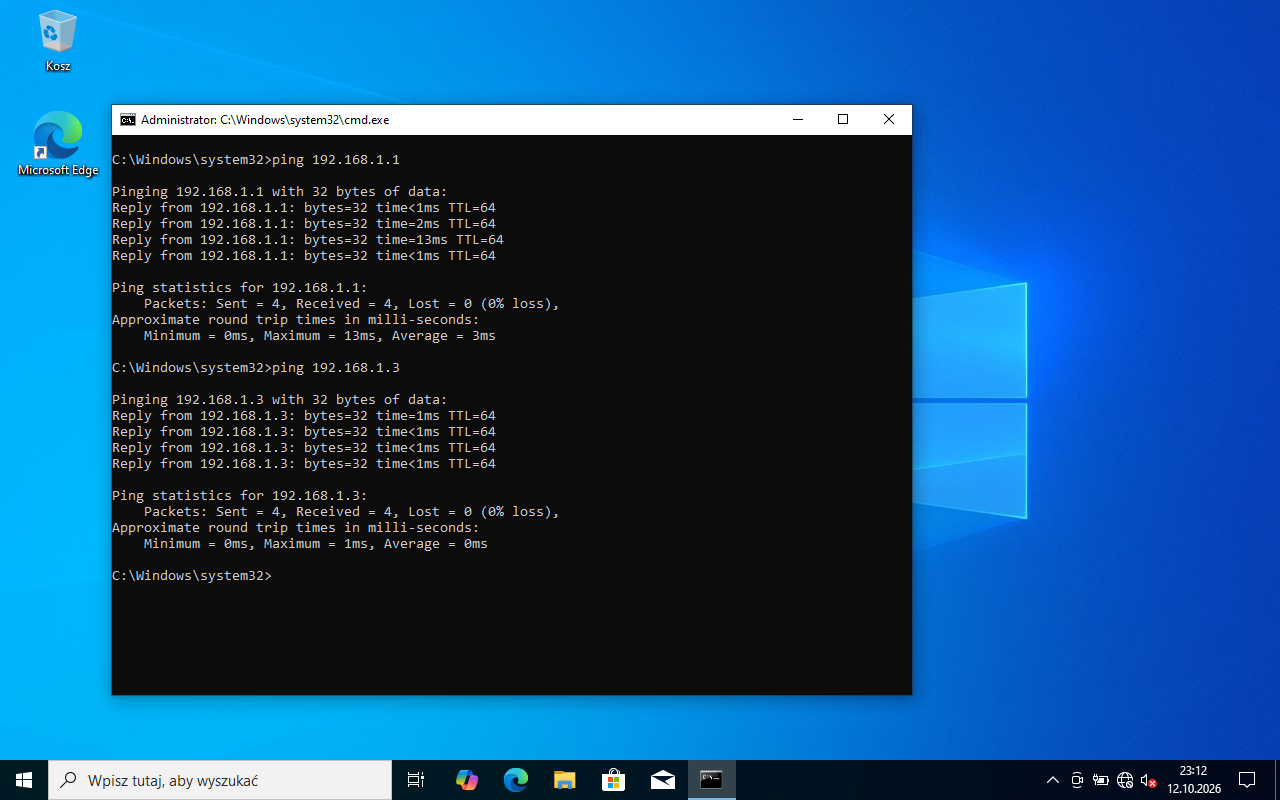Click the 192.168.1.3 reply with time=1ms
1280x800 pixels.
pos(304,416)
